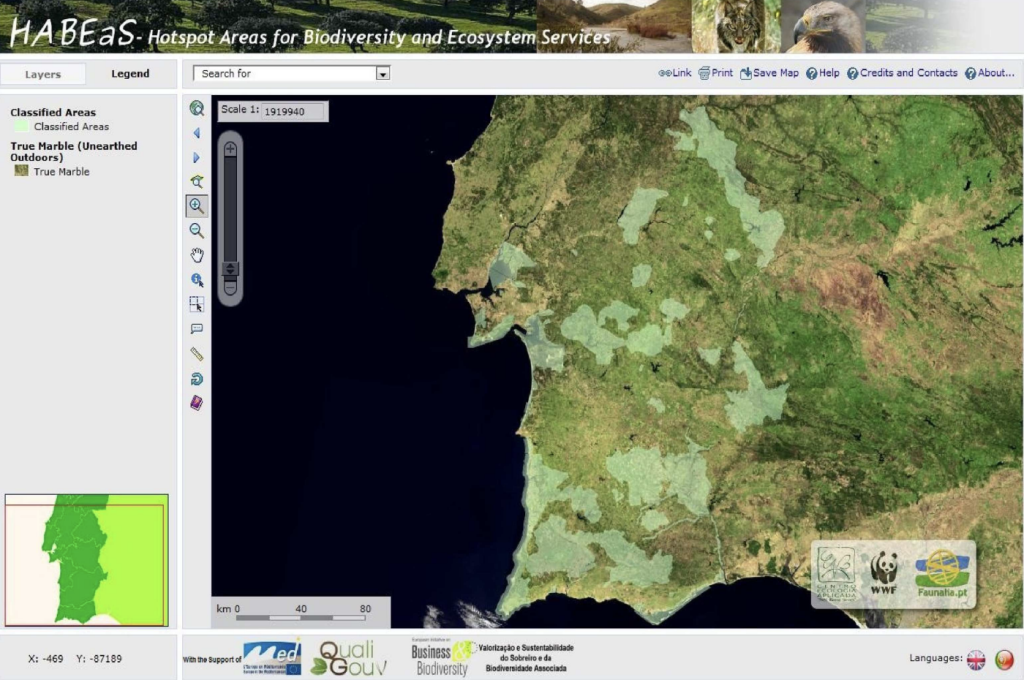Screen dimensions: 1024x680
Task: Switch language to English flag
Action: coord(976,660)
